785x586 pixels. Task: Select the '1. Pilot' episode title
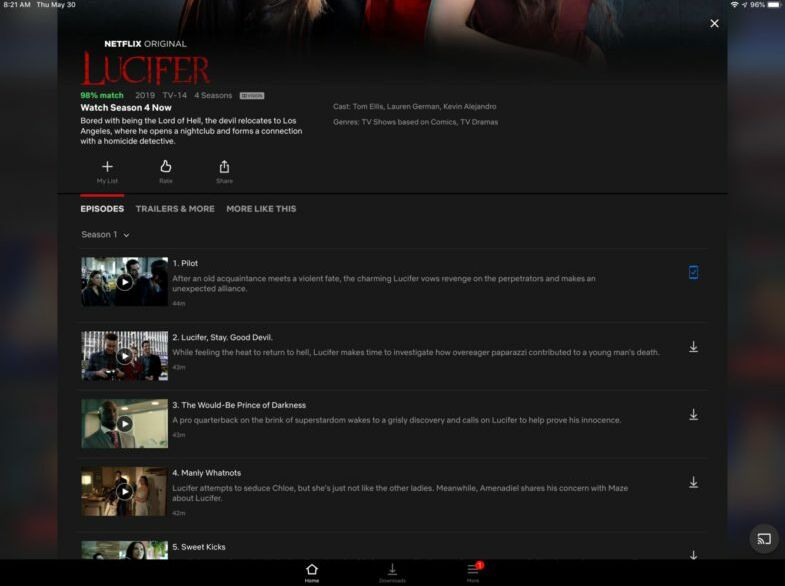(185, 263)
